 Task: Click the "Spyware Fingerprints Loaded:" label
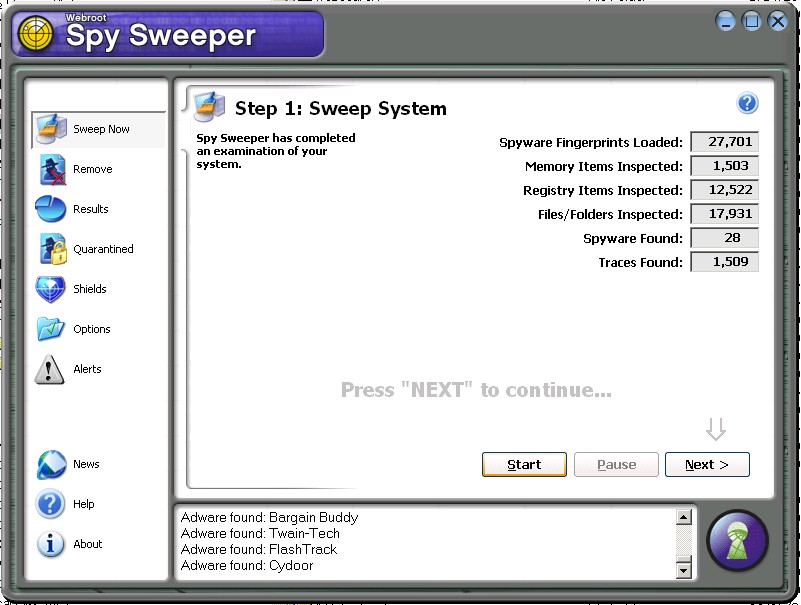(x=591, y=143)
